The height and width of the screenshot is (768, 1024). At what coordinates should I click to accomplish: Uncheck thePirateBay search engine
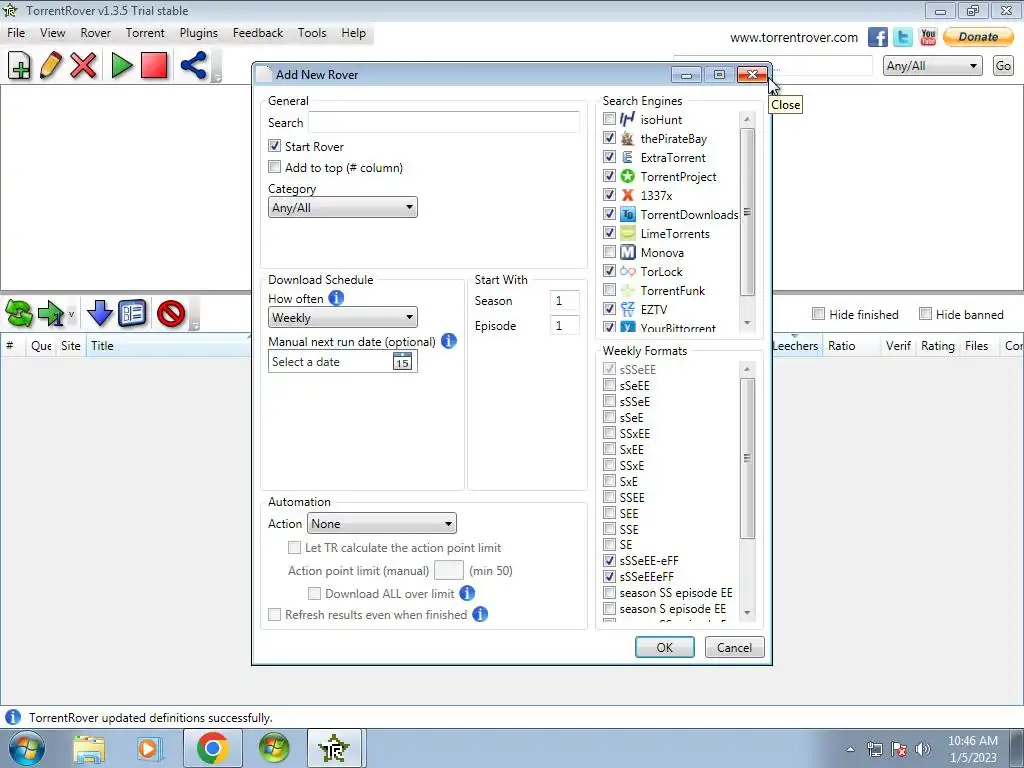[x=609, y=138]
